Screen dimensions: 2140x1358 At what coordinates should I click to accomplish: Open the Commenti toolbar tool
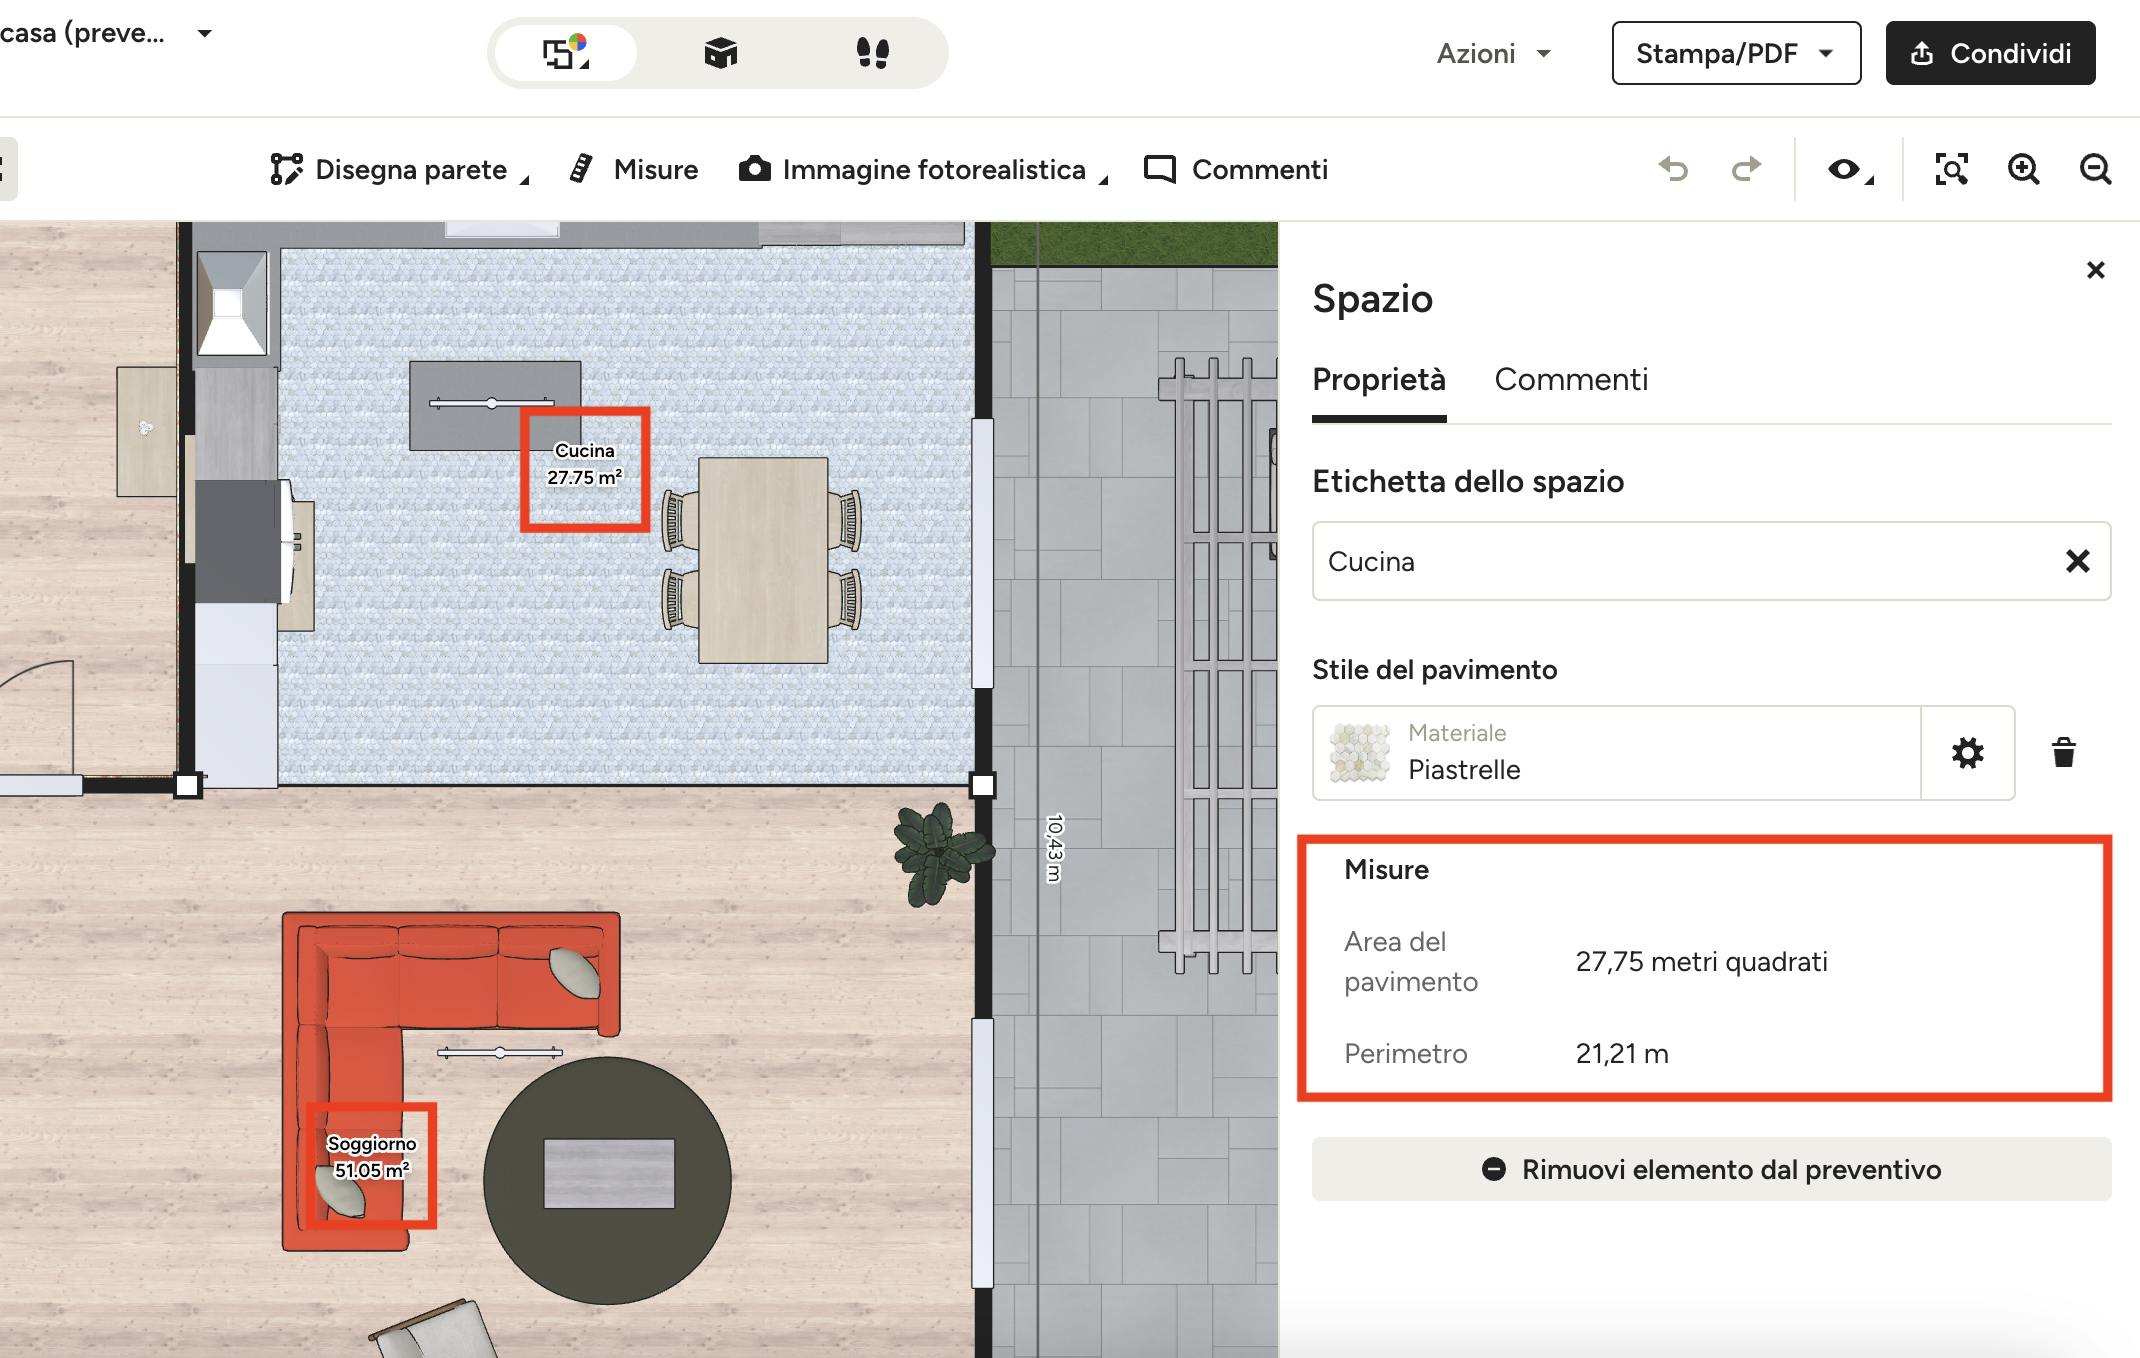click(x=1236, y=169)
